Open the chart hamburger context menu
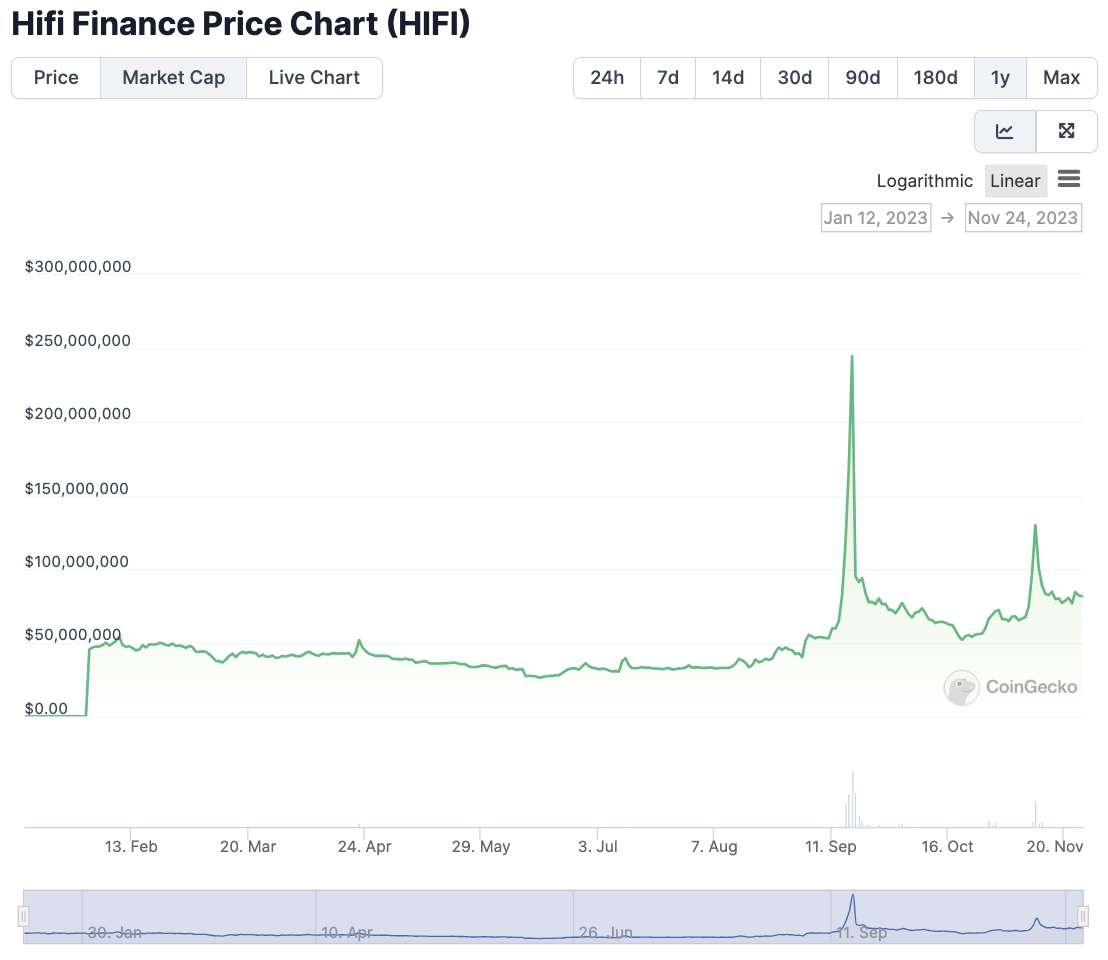This screenshot has width=1108, height=960. tap(1068, 179)
